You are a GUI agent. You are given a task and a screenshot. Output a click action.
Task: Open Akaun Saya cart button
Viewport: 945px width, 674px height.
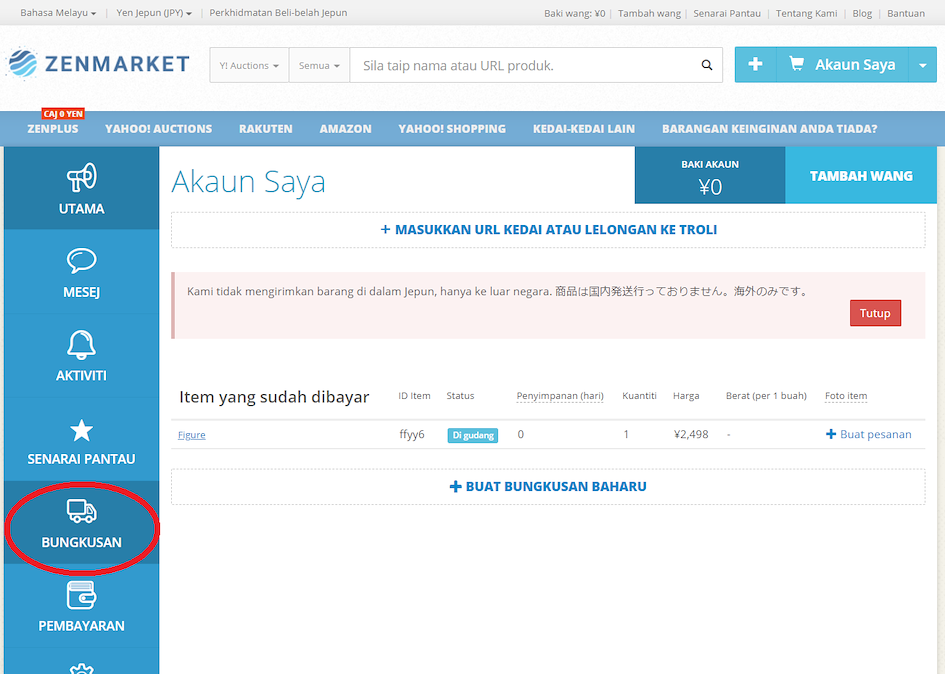pos(843,65)
